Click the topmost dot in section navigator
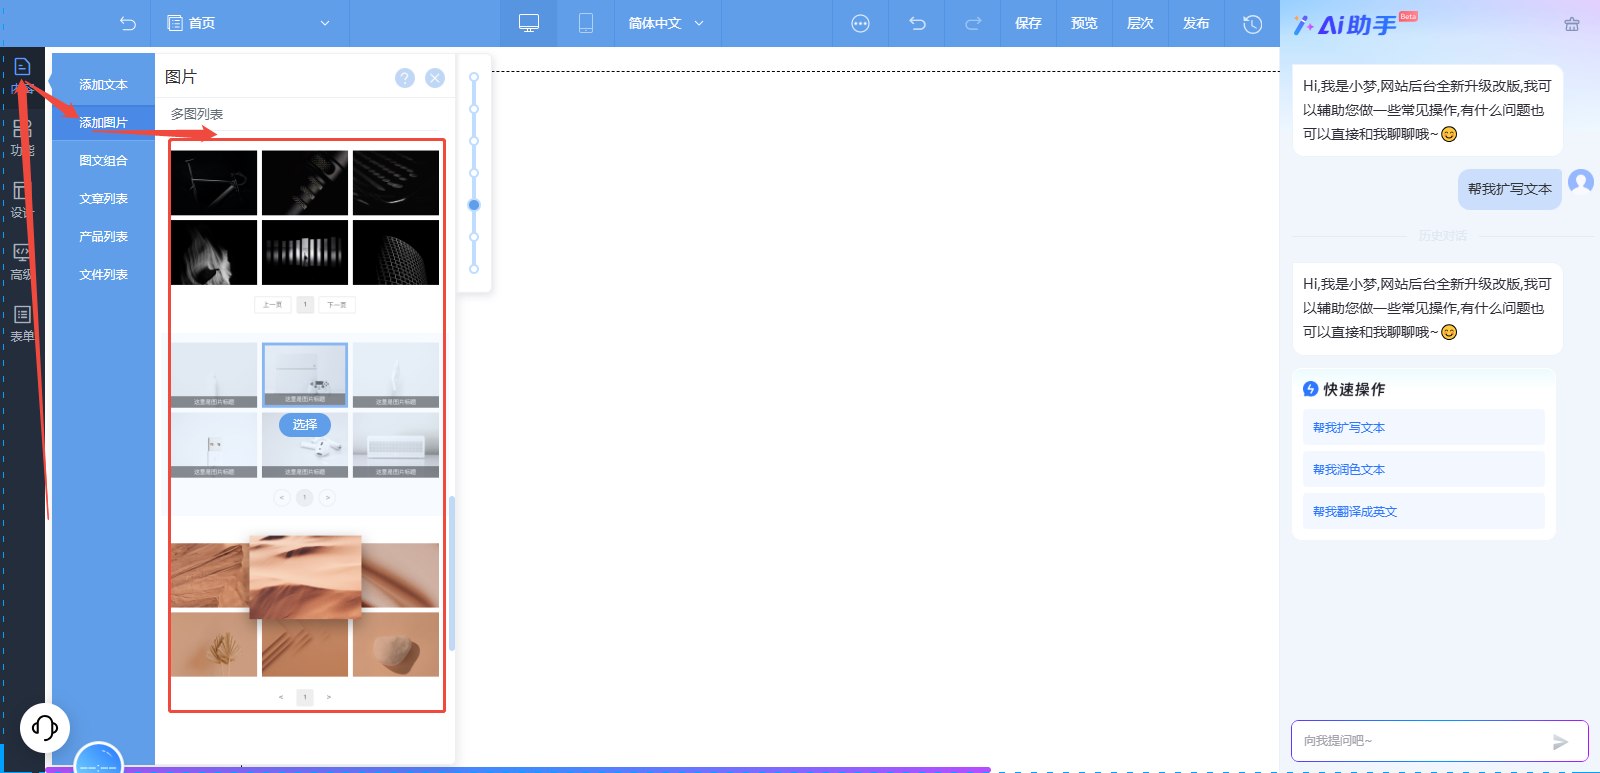The width and height of the screenshot is (1600, 773). (474, 77)
